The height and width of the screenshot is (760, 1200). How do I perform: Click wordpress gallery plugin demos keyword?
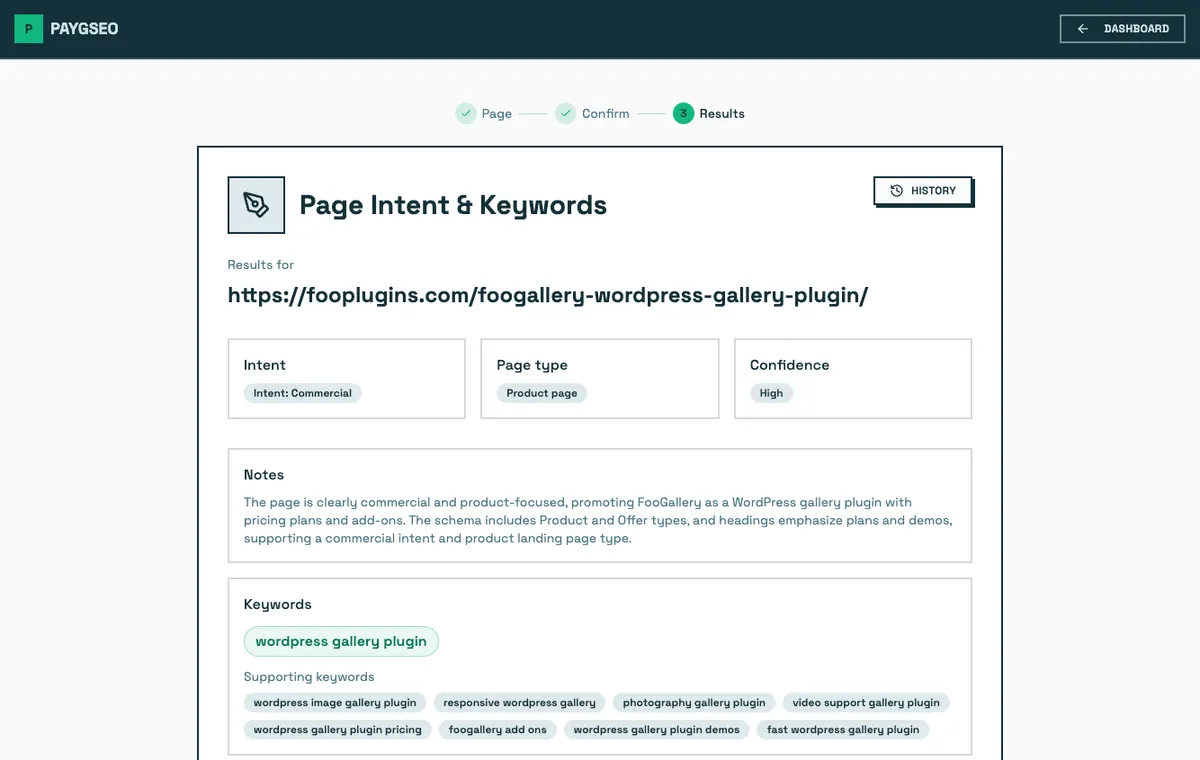(657, 729)
